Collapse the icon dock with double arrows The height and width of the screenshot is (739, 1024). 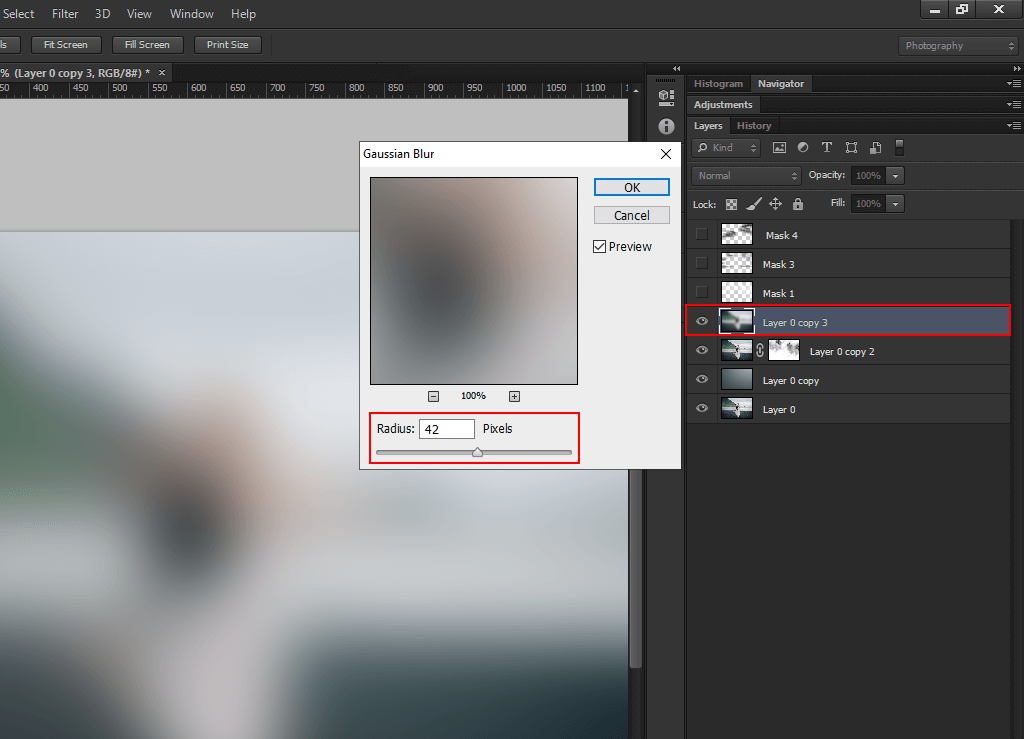click(677, 68)
